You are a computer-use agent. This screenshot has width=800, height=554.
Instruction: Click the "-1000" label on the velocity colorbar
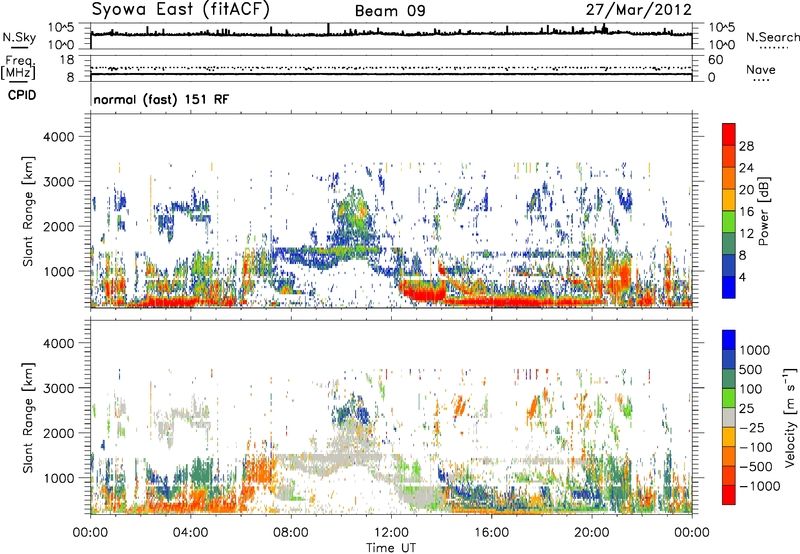pos(760,486)
